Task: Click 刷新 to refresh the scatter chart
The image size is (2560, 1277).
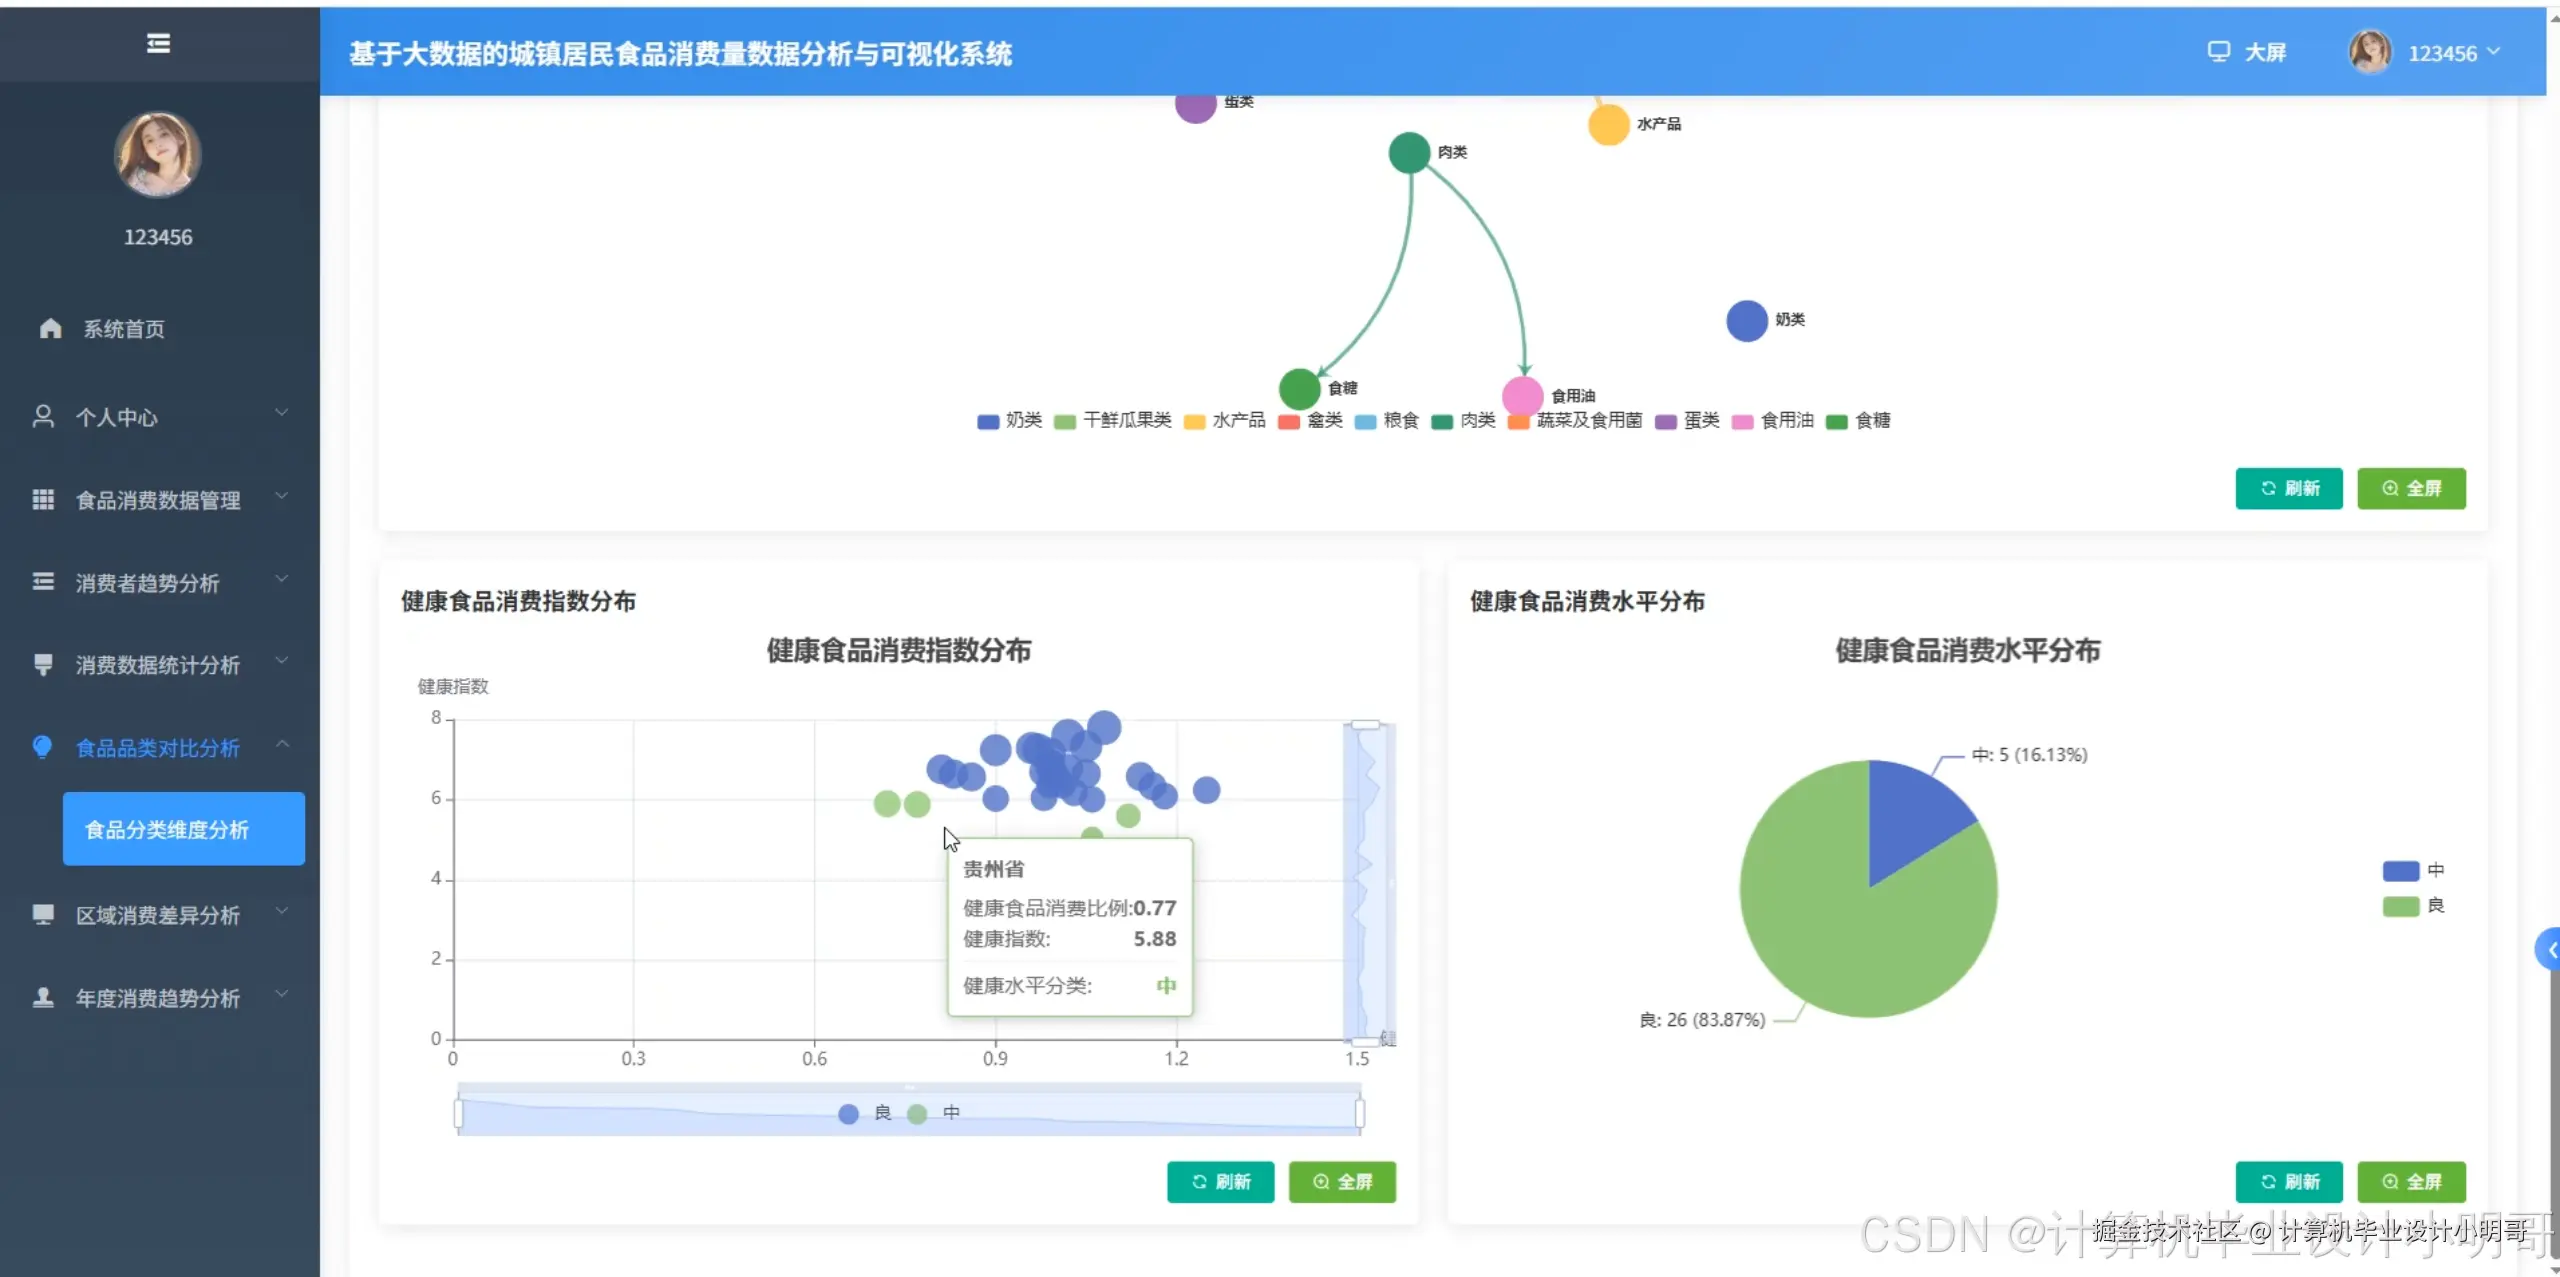Action: tap(1220, 1182)
